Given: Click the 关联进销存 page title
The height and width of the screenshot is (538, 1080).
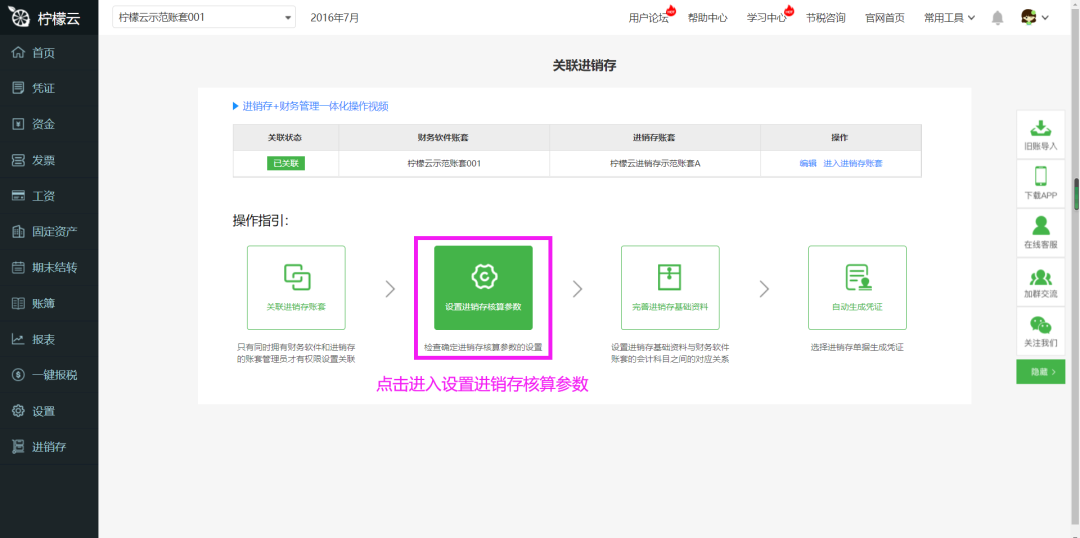Looking at the screenshot, I should click(584, 65).
